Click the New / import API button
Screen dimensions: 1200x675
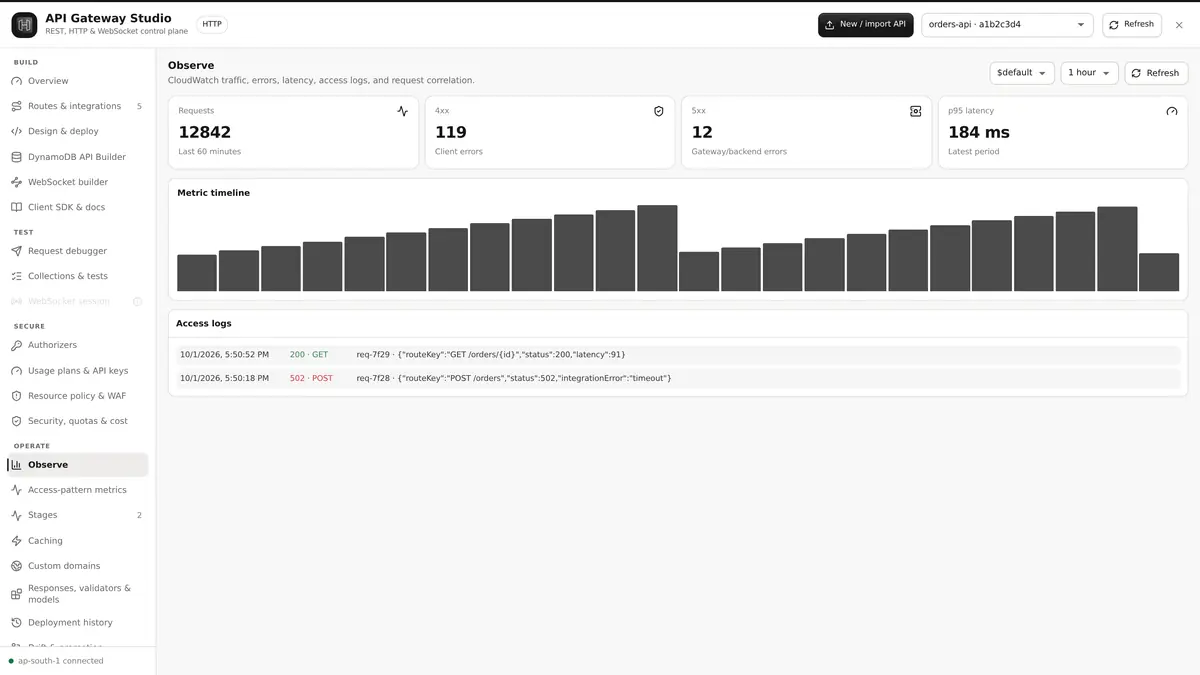(865, 25)
